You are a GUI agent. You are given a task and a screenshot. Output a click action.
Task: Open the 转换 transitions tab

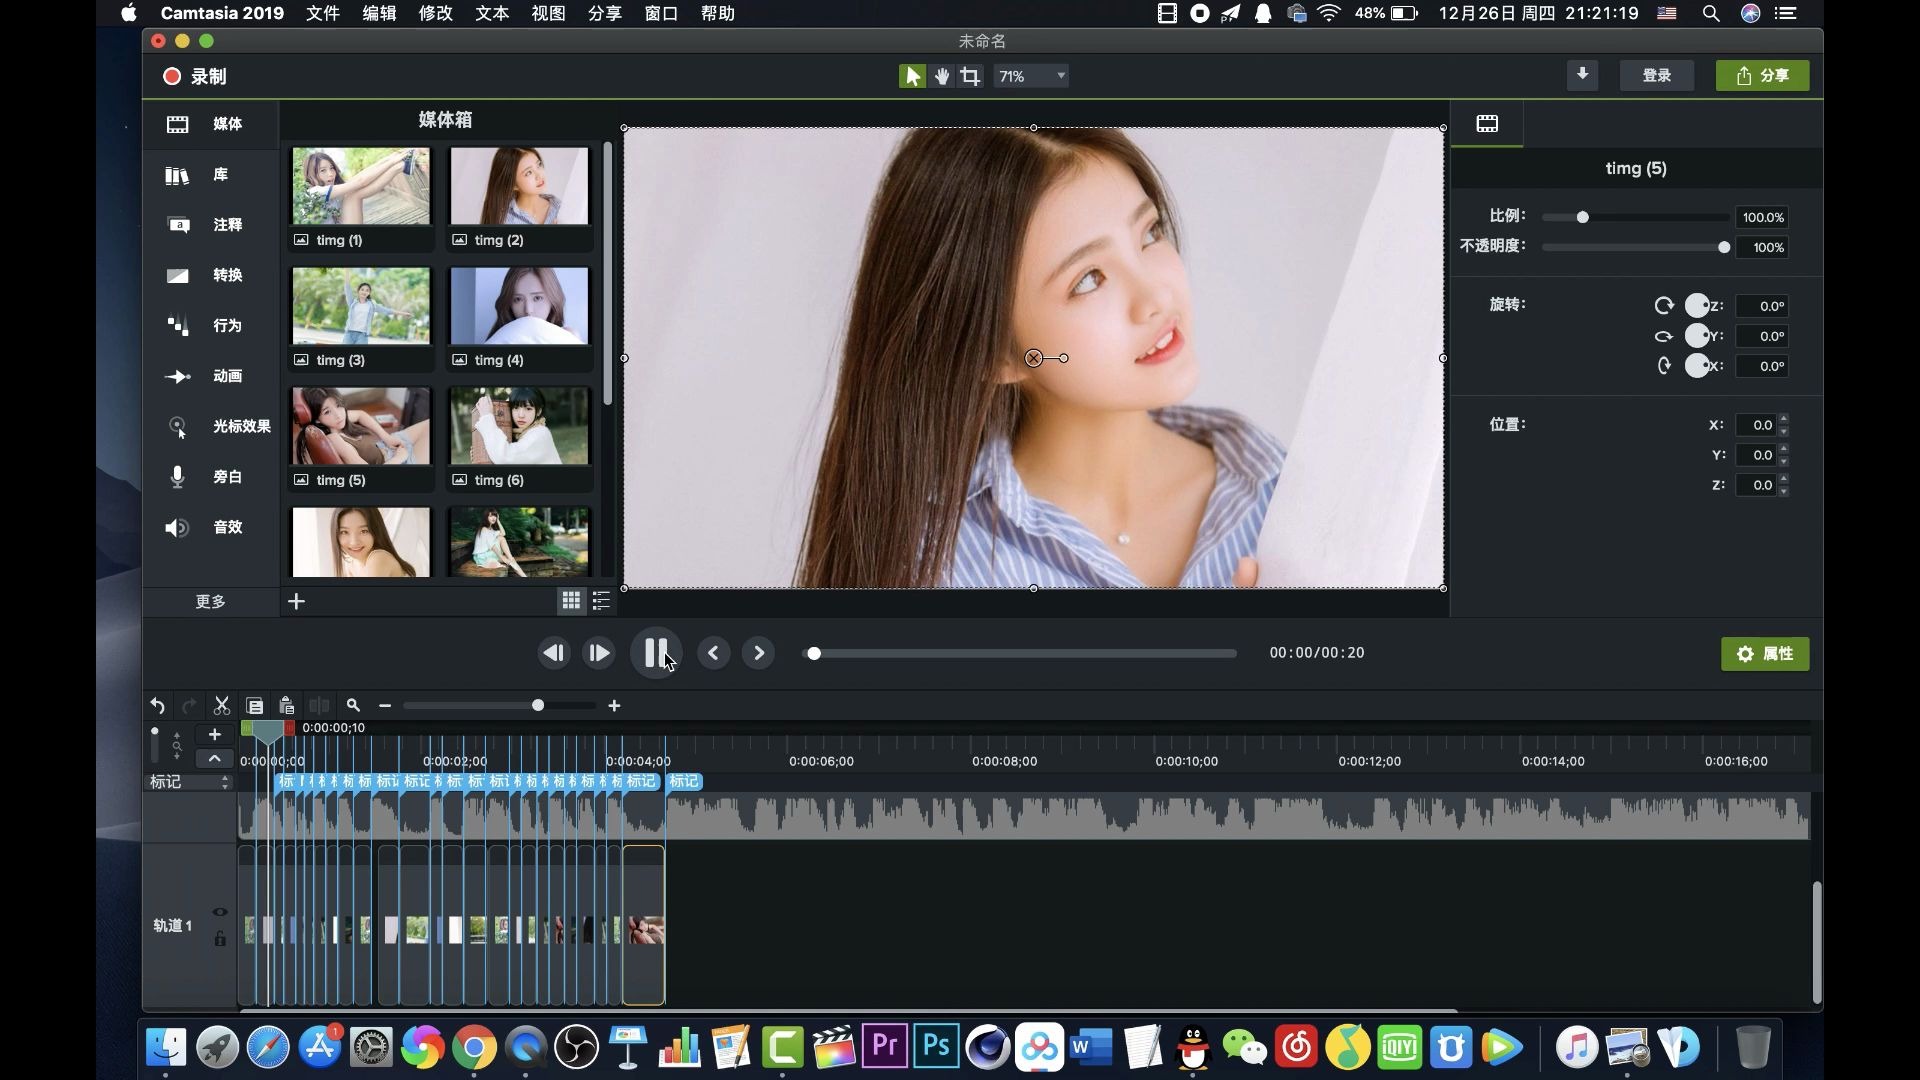pos(210,275)
